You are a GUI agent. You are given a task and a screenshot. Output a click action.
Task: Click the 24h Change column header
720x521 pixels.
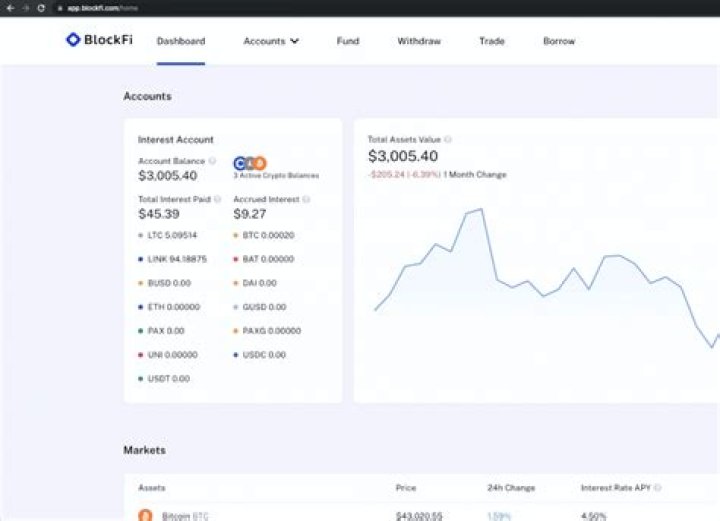(x=511, y=487)
